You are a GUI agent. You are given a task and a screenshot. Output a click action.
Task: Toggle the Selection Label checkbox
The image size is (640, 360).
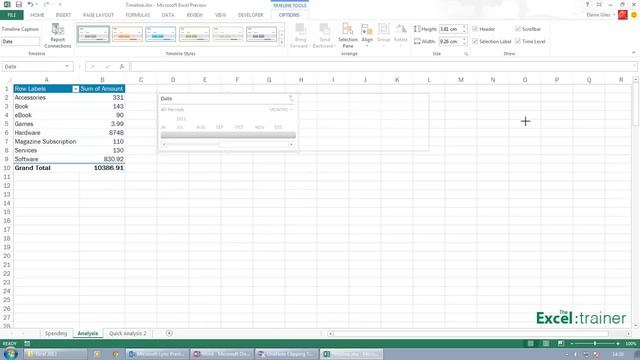click(x=475, y=41)
